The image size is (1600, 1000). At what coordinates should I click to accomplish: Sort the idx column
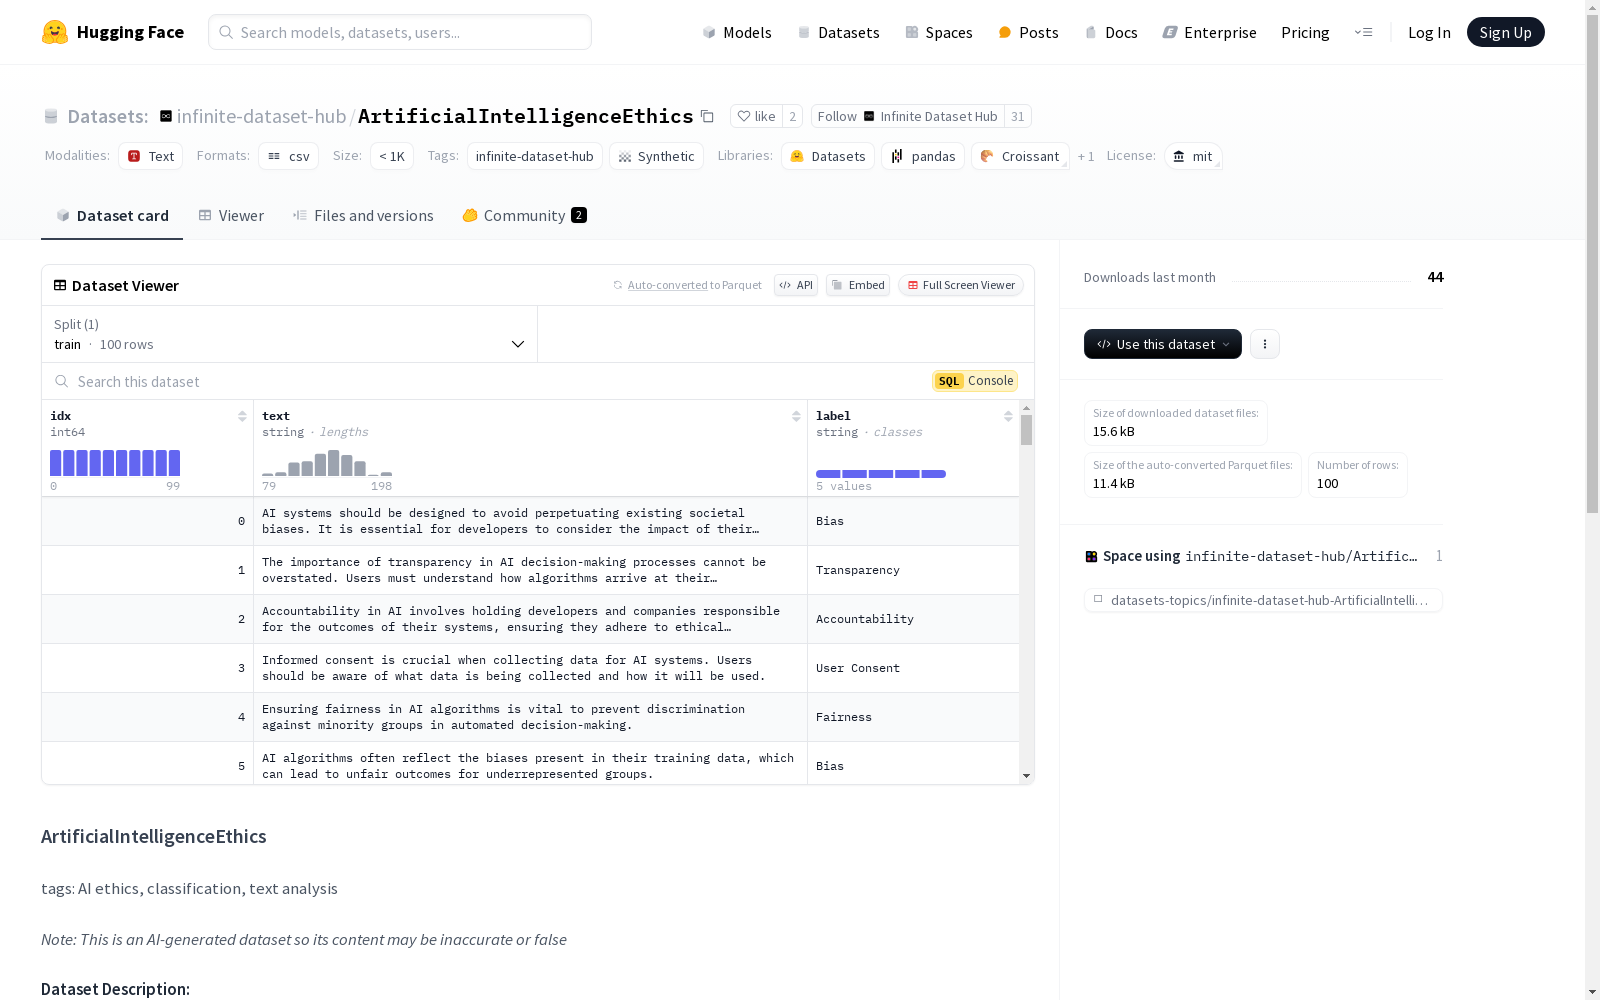(x=242, y=416)
